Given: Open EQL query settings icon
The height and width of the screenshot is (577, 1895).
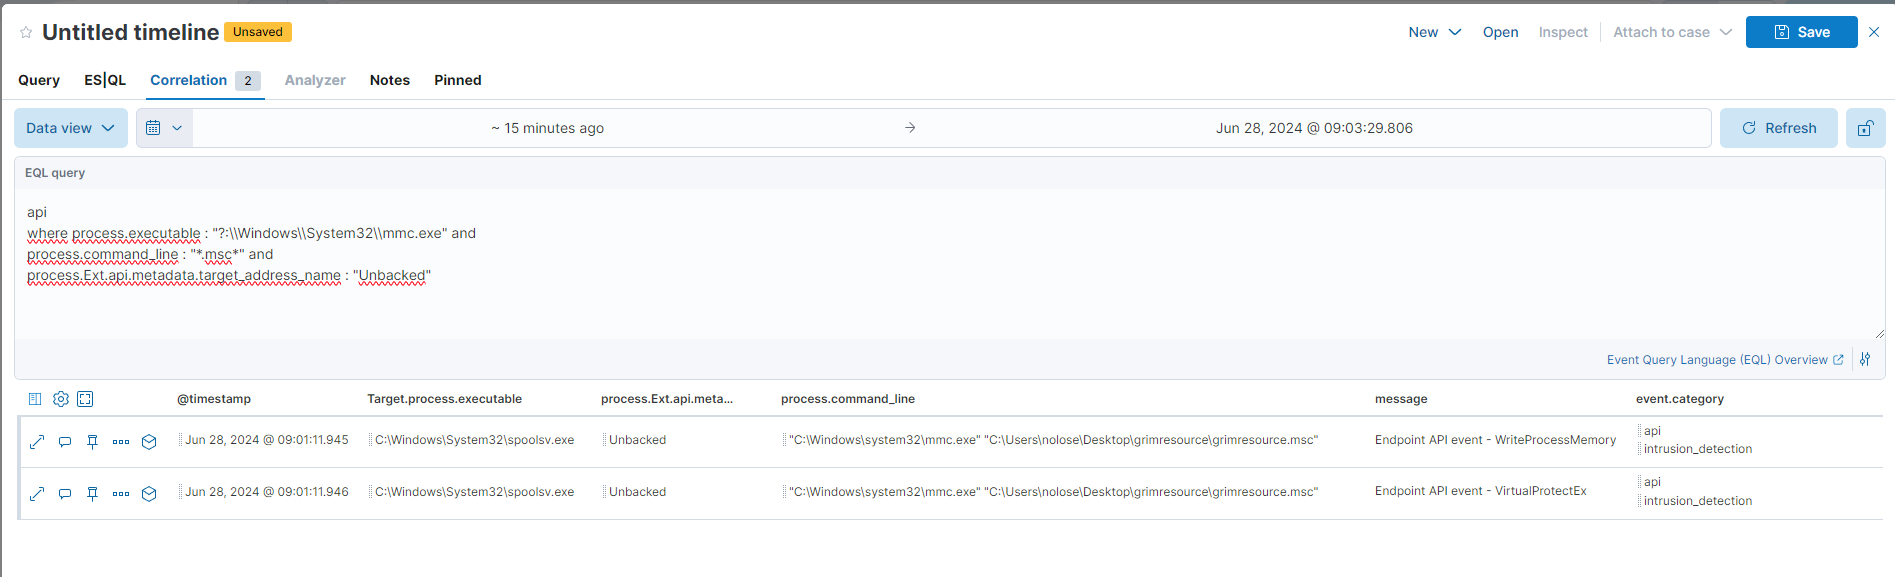Looking at the screenshot, I should 1865,360.
